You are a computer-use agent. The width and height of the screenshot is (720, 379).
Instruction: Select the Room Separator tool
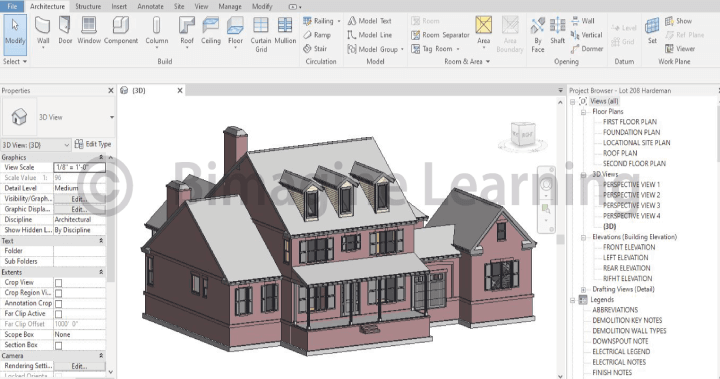(x=440, y=35)
